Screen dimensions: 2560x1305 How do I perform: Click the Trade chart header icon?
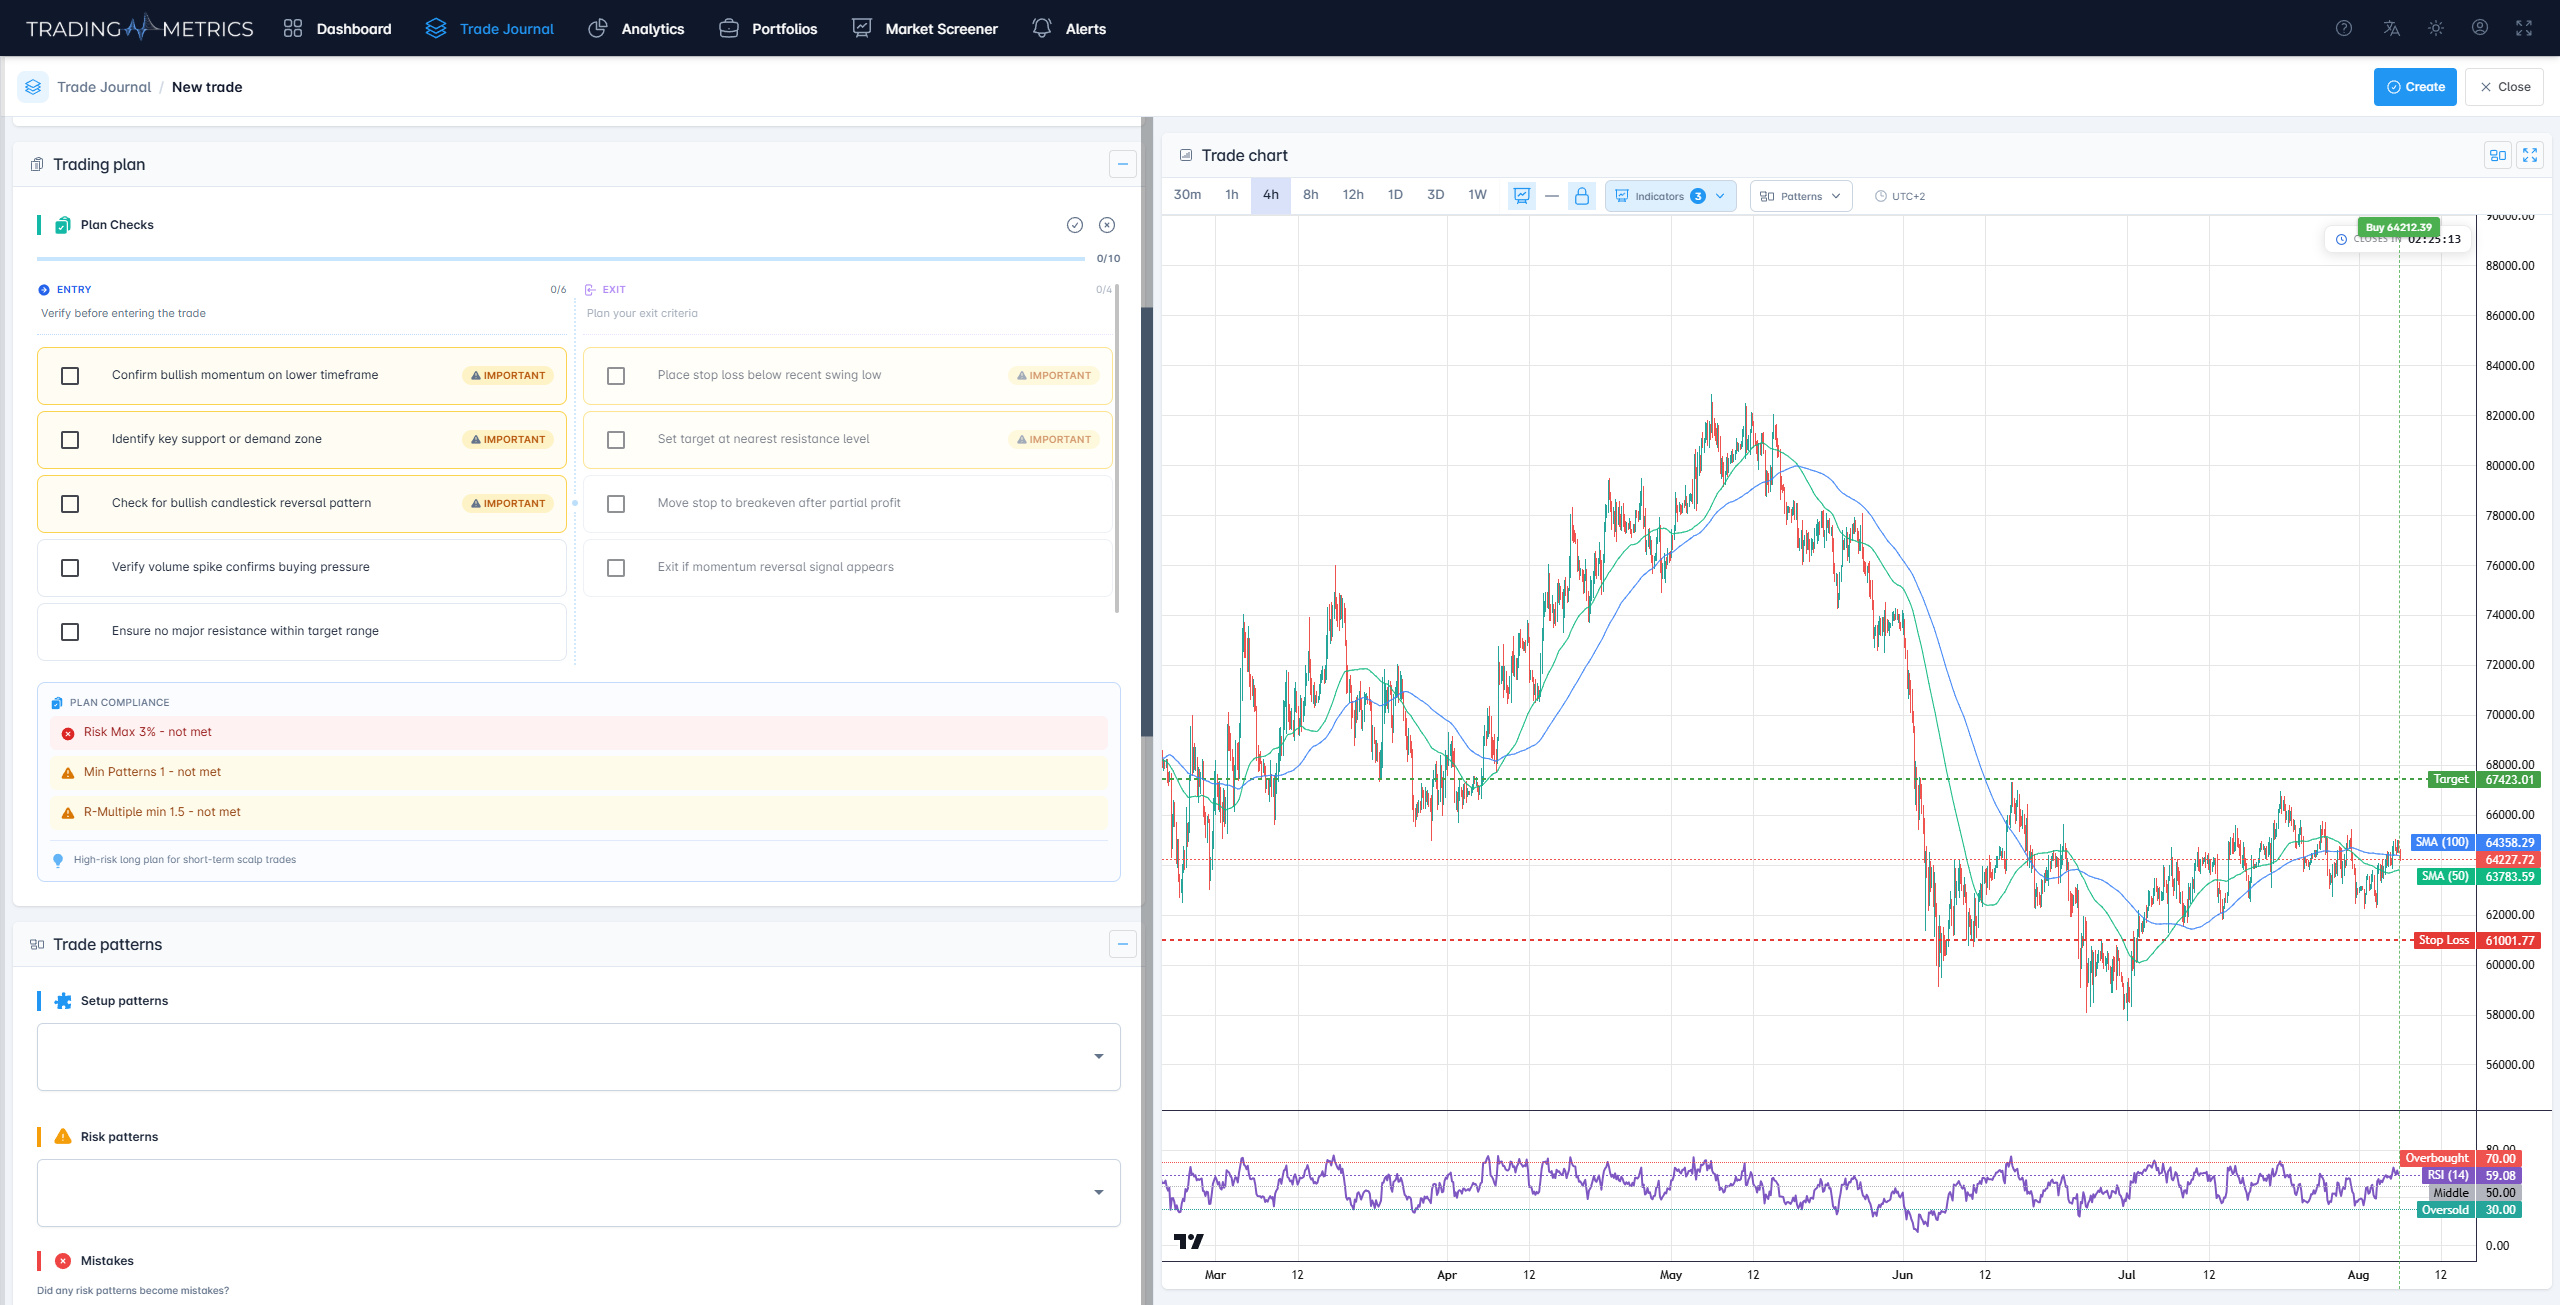[1185, 155]
